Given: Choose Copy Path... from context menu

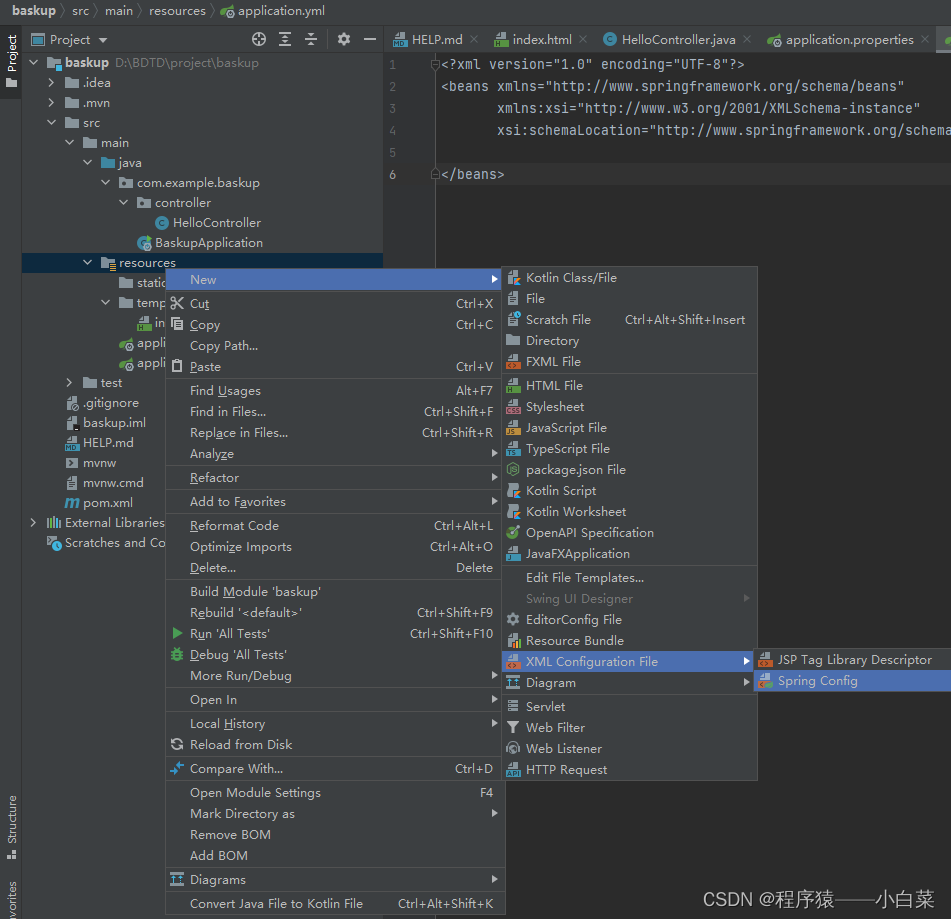Looking at the screenshot, I should 335,346.
